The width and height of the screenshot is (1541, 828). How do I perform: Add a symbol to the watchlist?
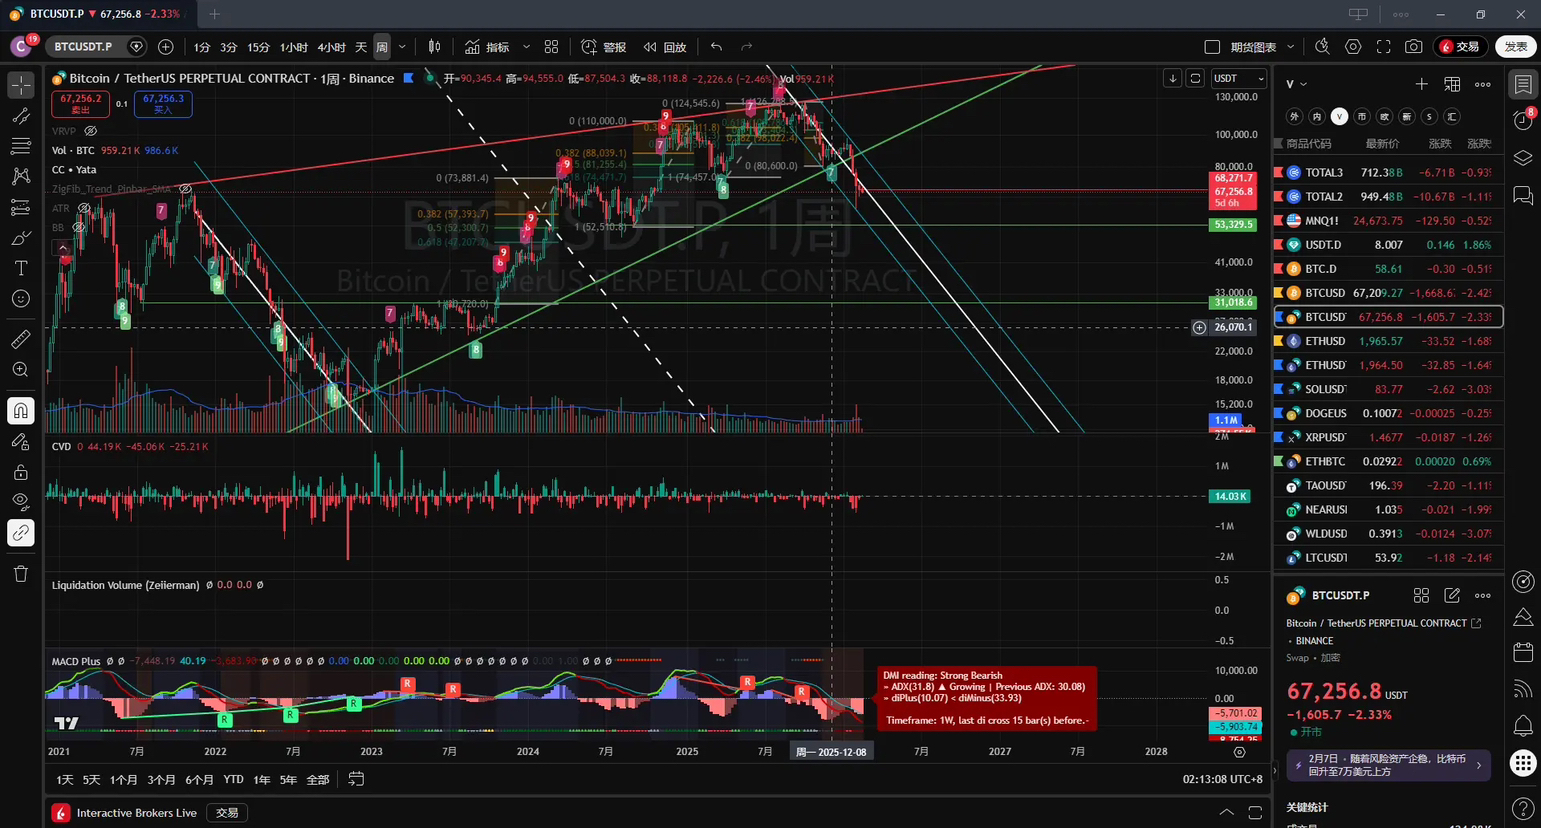[x=1421, y=84]
